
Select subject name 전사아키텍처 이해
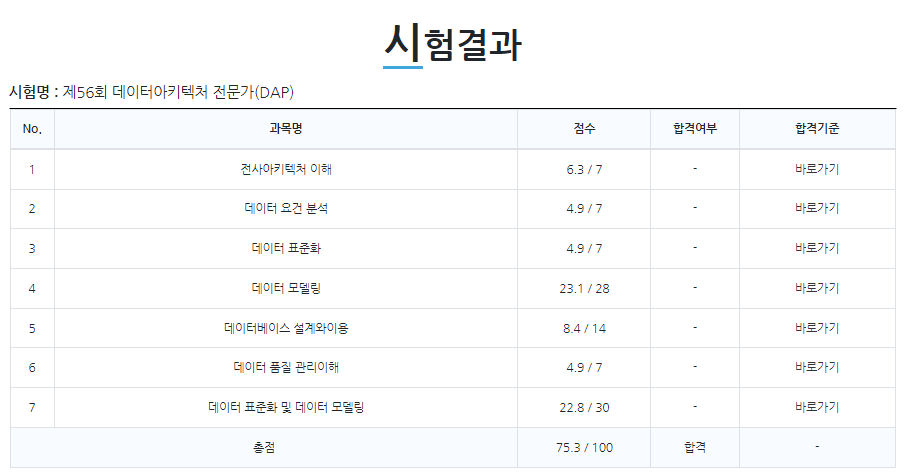(x=286, y=169)
